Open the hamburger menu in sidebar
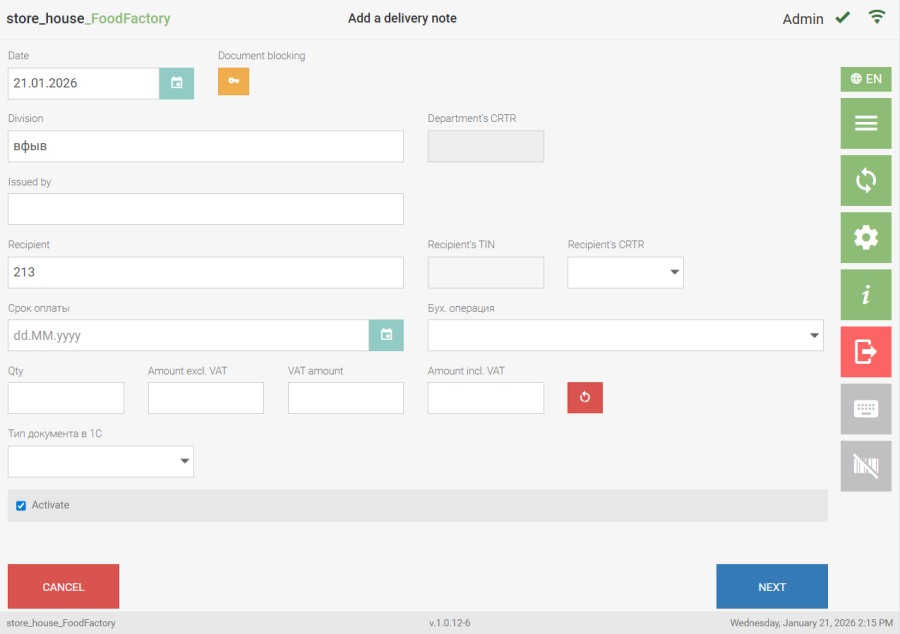The width and height of the screenshot is (900, 634). pyautogui.click(x=865, y=123)
